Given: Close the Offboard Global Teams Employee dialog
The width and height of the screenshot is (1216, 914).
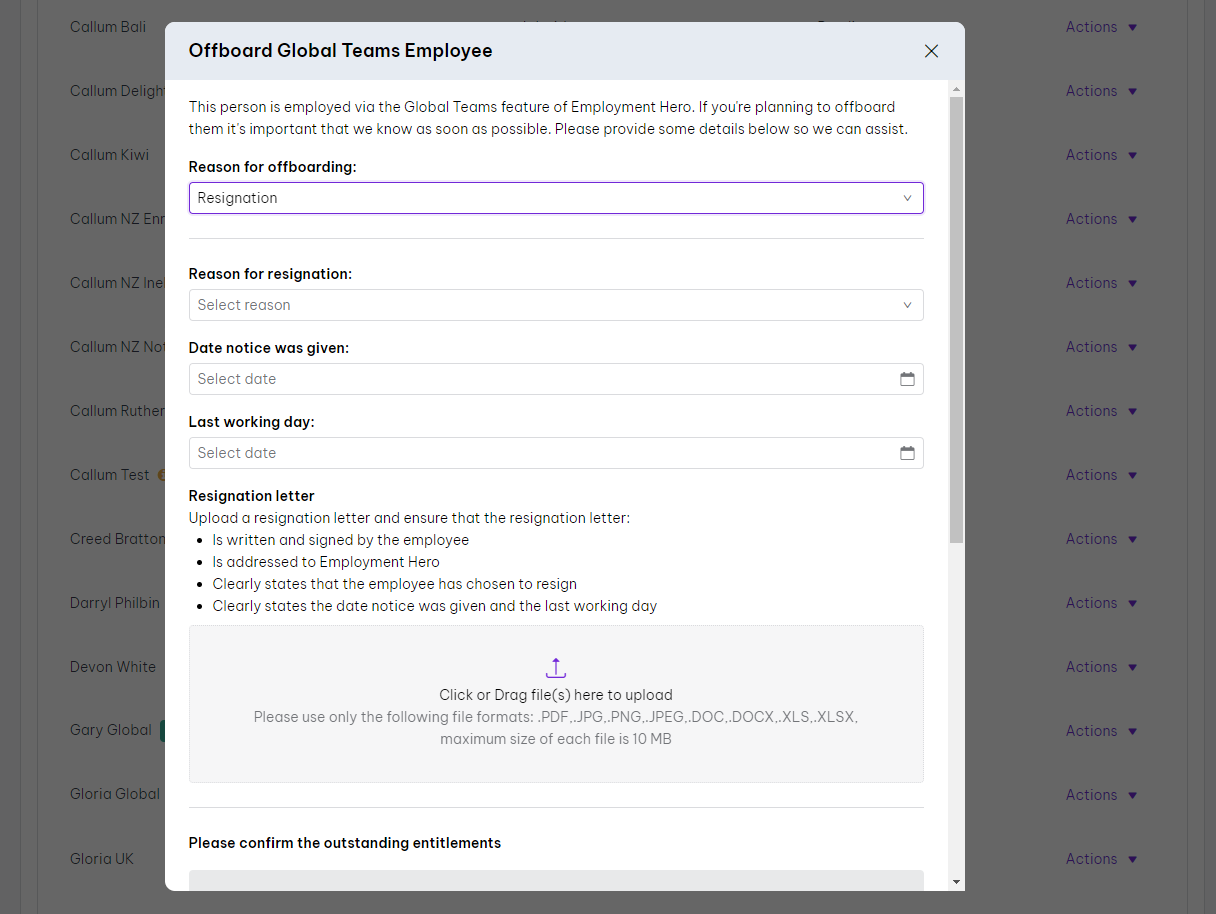Looking at the screenshot, I should point(931,51).
